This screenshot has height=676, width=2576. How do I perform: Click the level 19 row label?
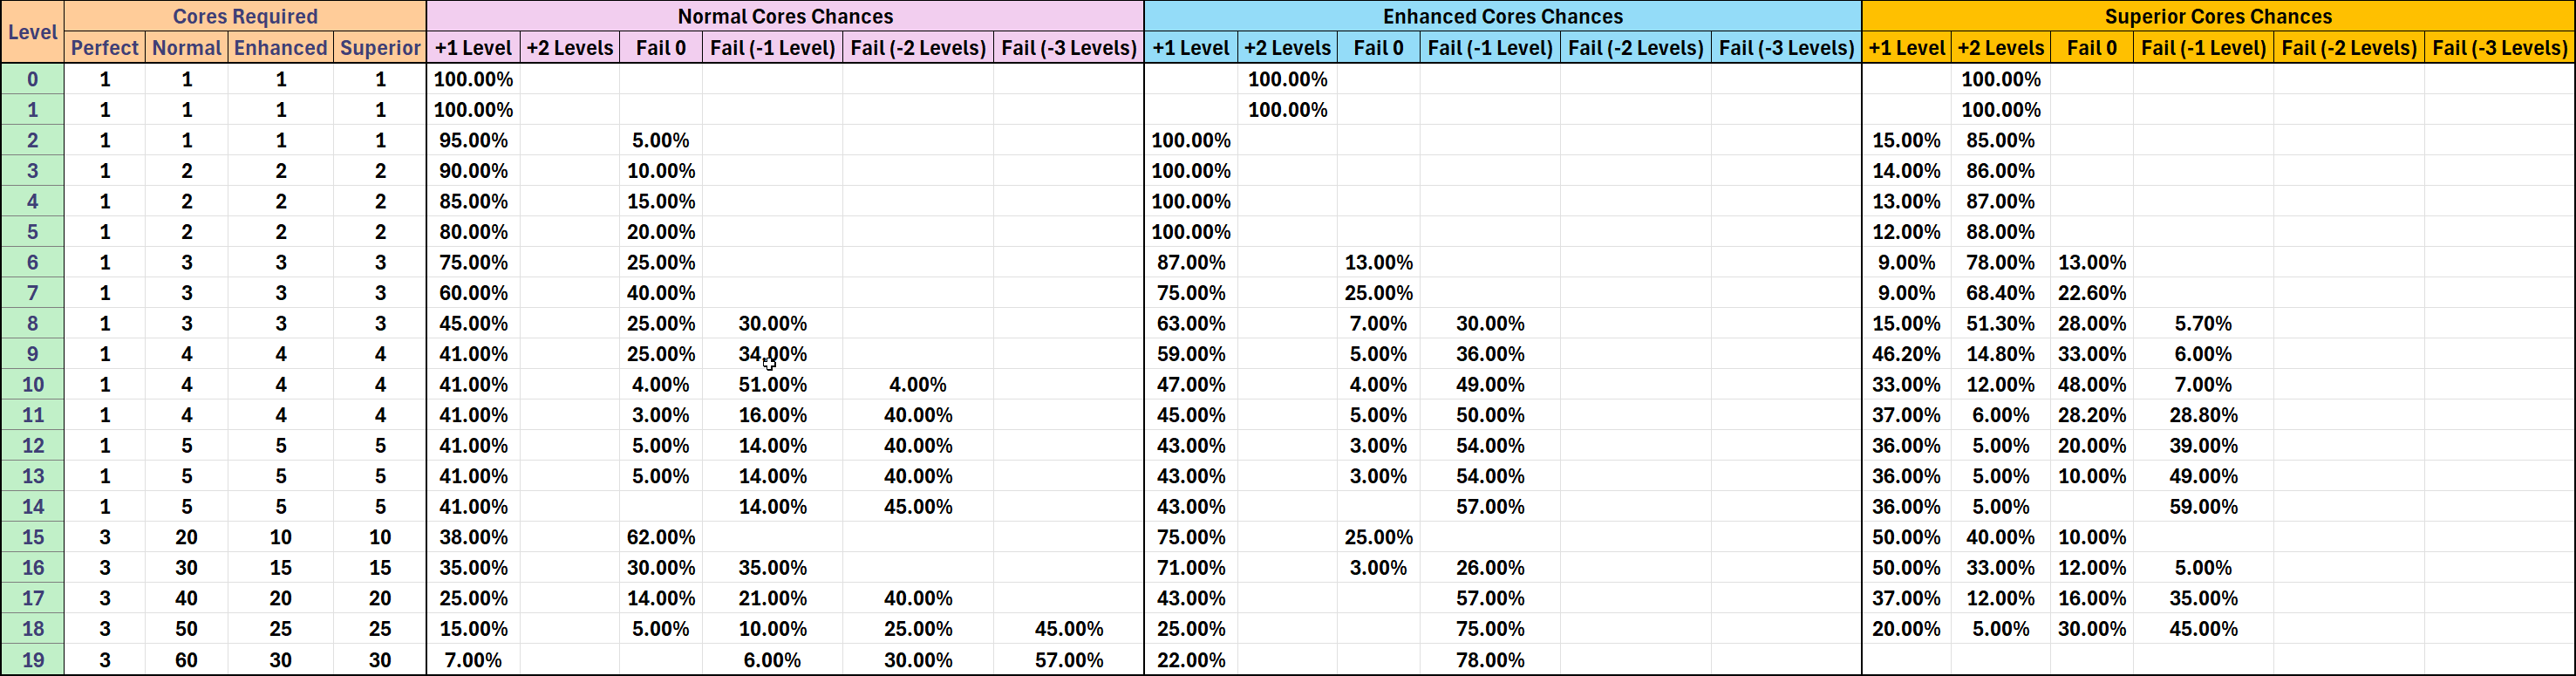pos(33,660)
